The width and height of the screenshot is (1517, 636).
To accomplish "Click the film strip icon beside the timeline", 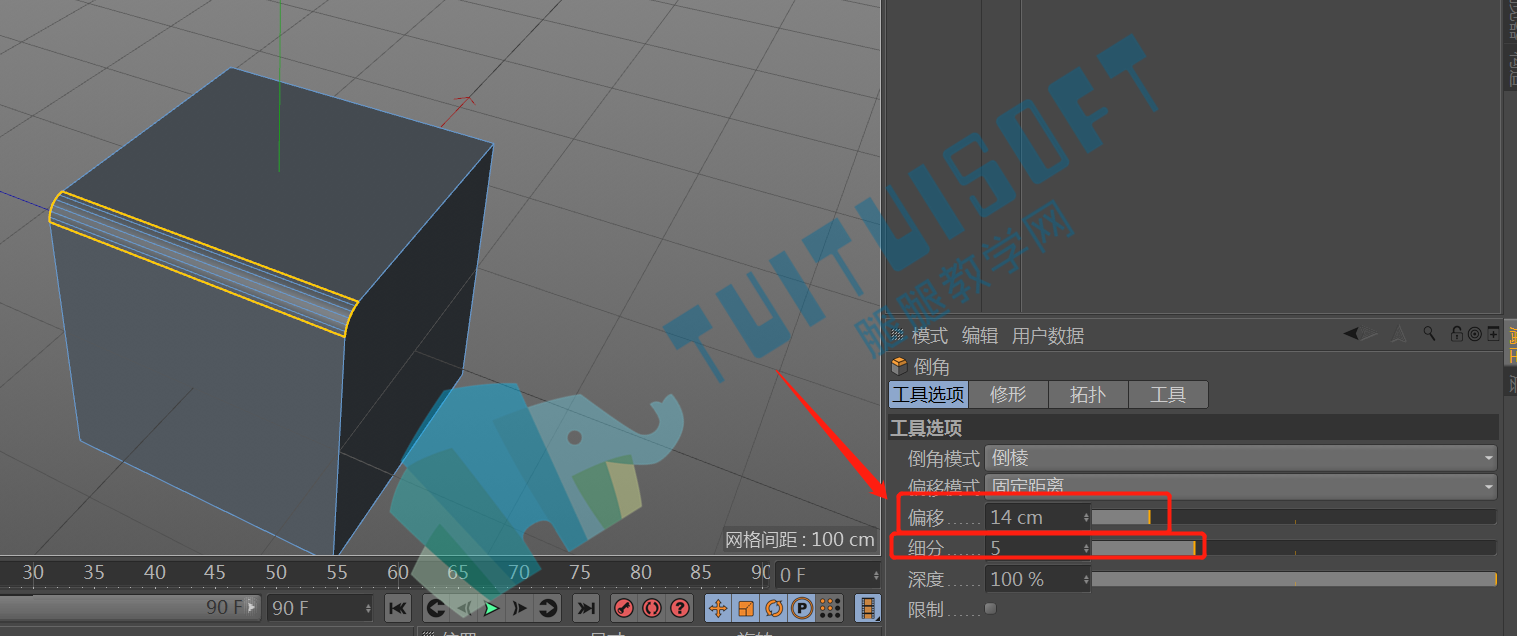I will 868,607.
